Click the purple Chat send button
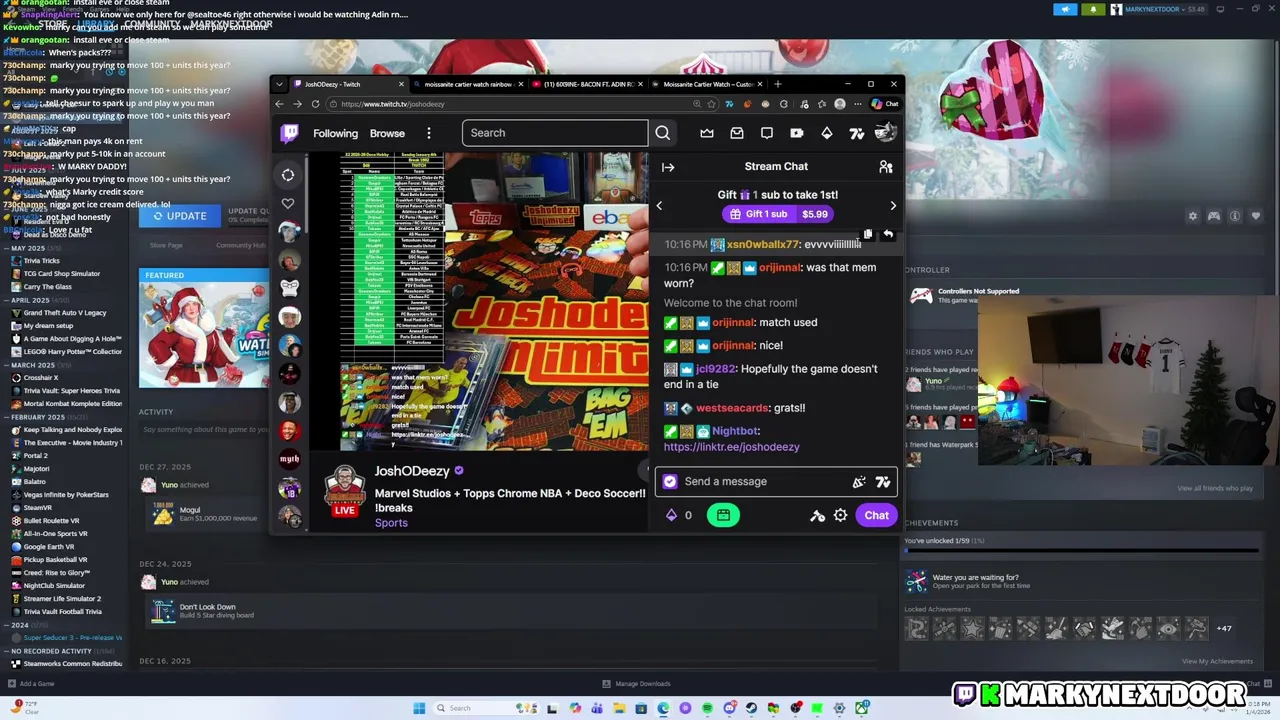The height and width of the screenshot is (720, 1280). tap(876, 515)
